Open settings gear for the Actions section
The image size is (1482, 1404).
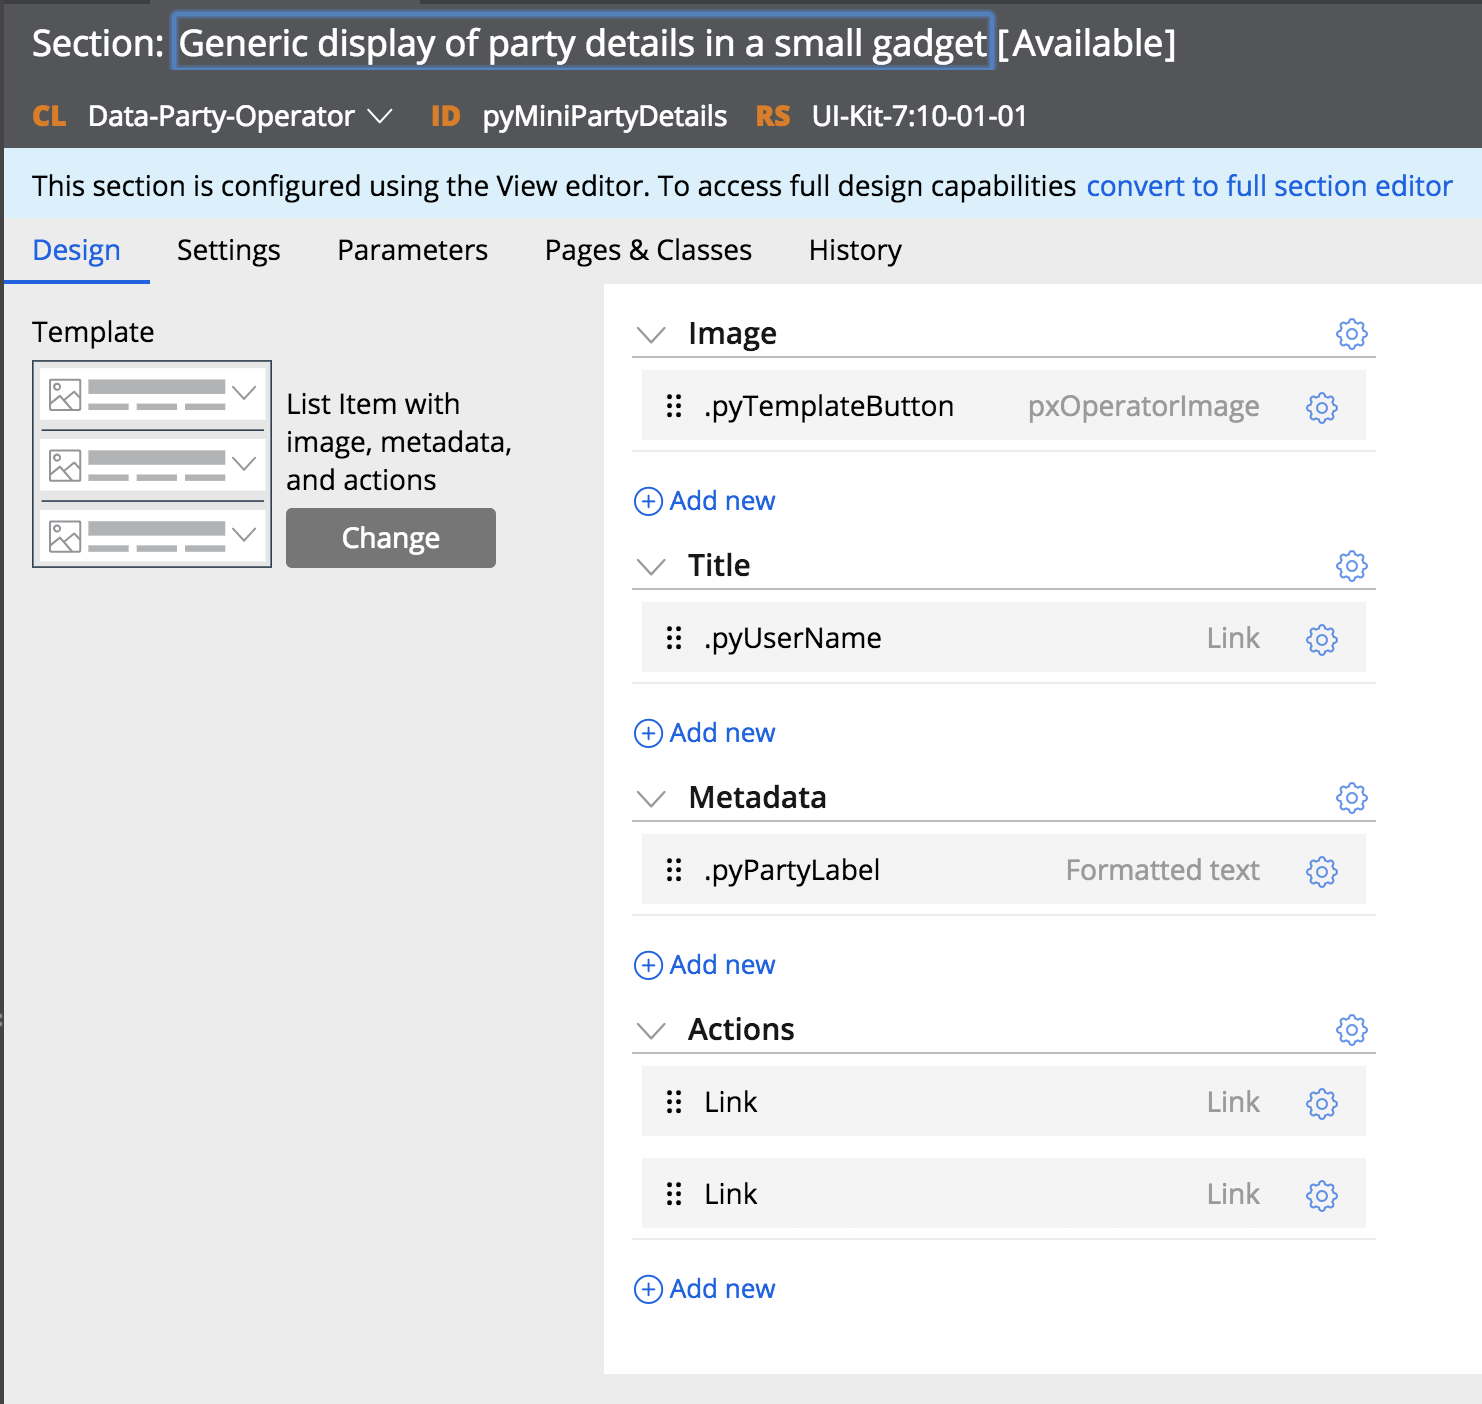1352,1030
